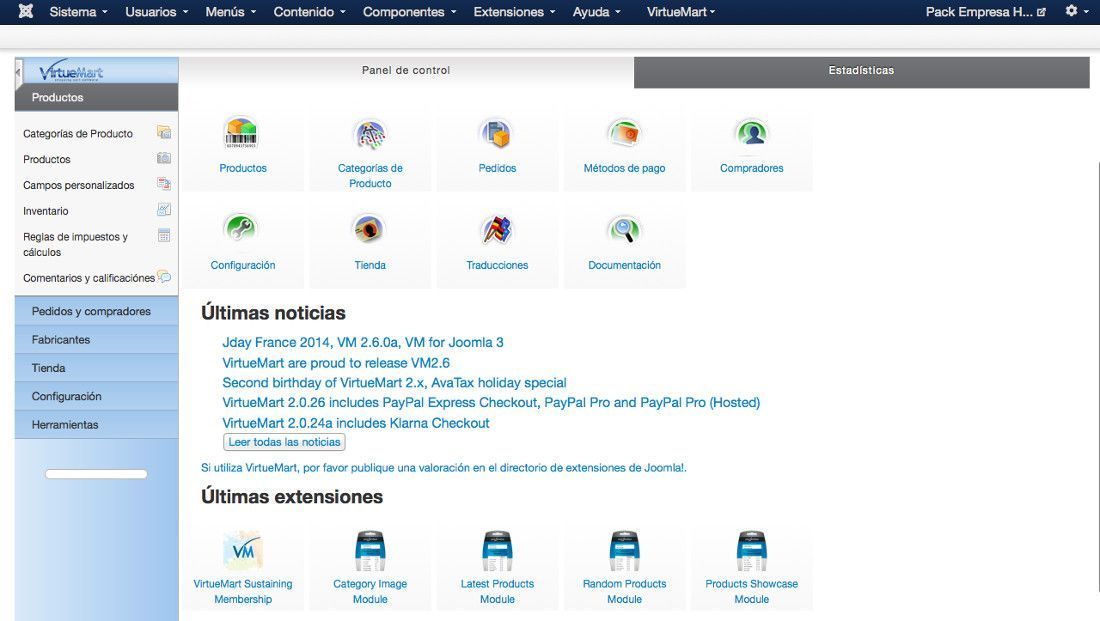Click Campos personalizados in sidebar

click(x=79, y=185)
